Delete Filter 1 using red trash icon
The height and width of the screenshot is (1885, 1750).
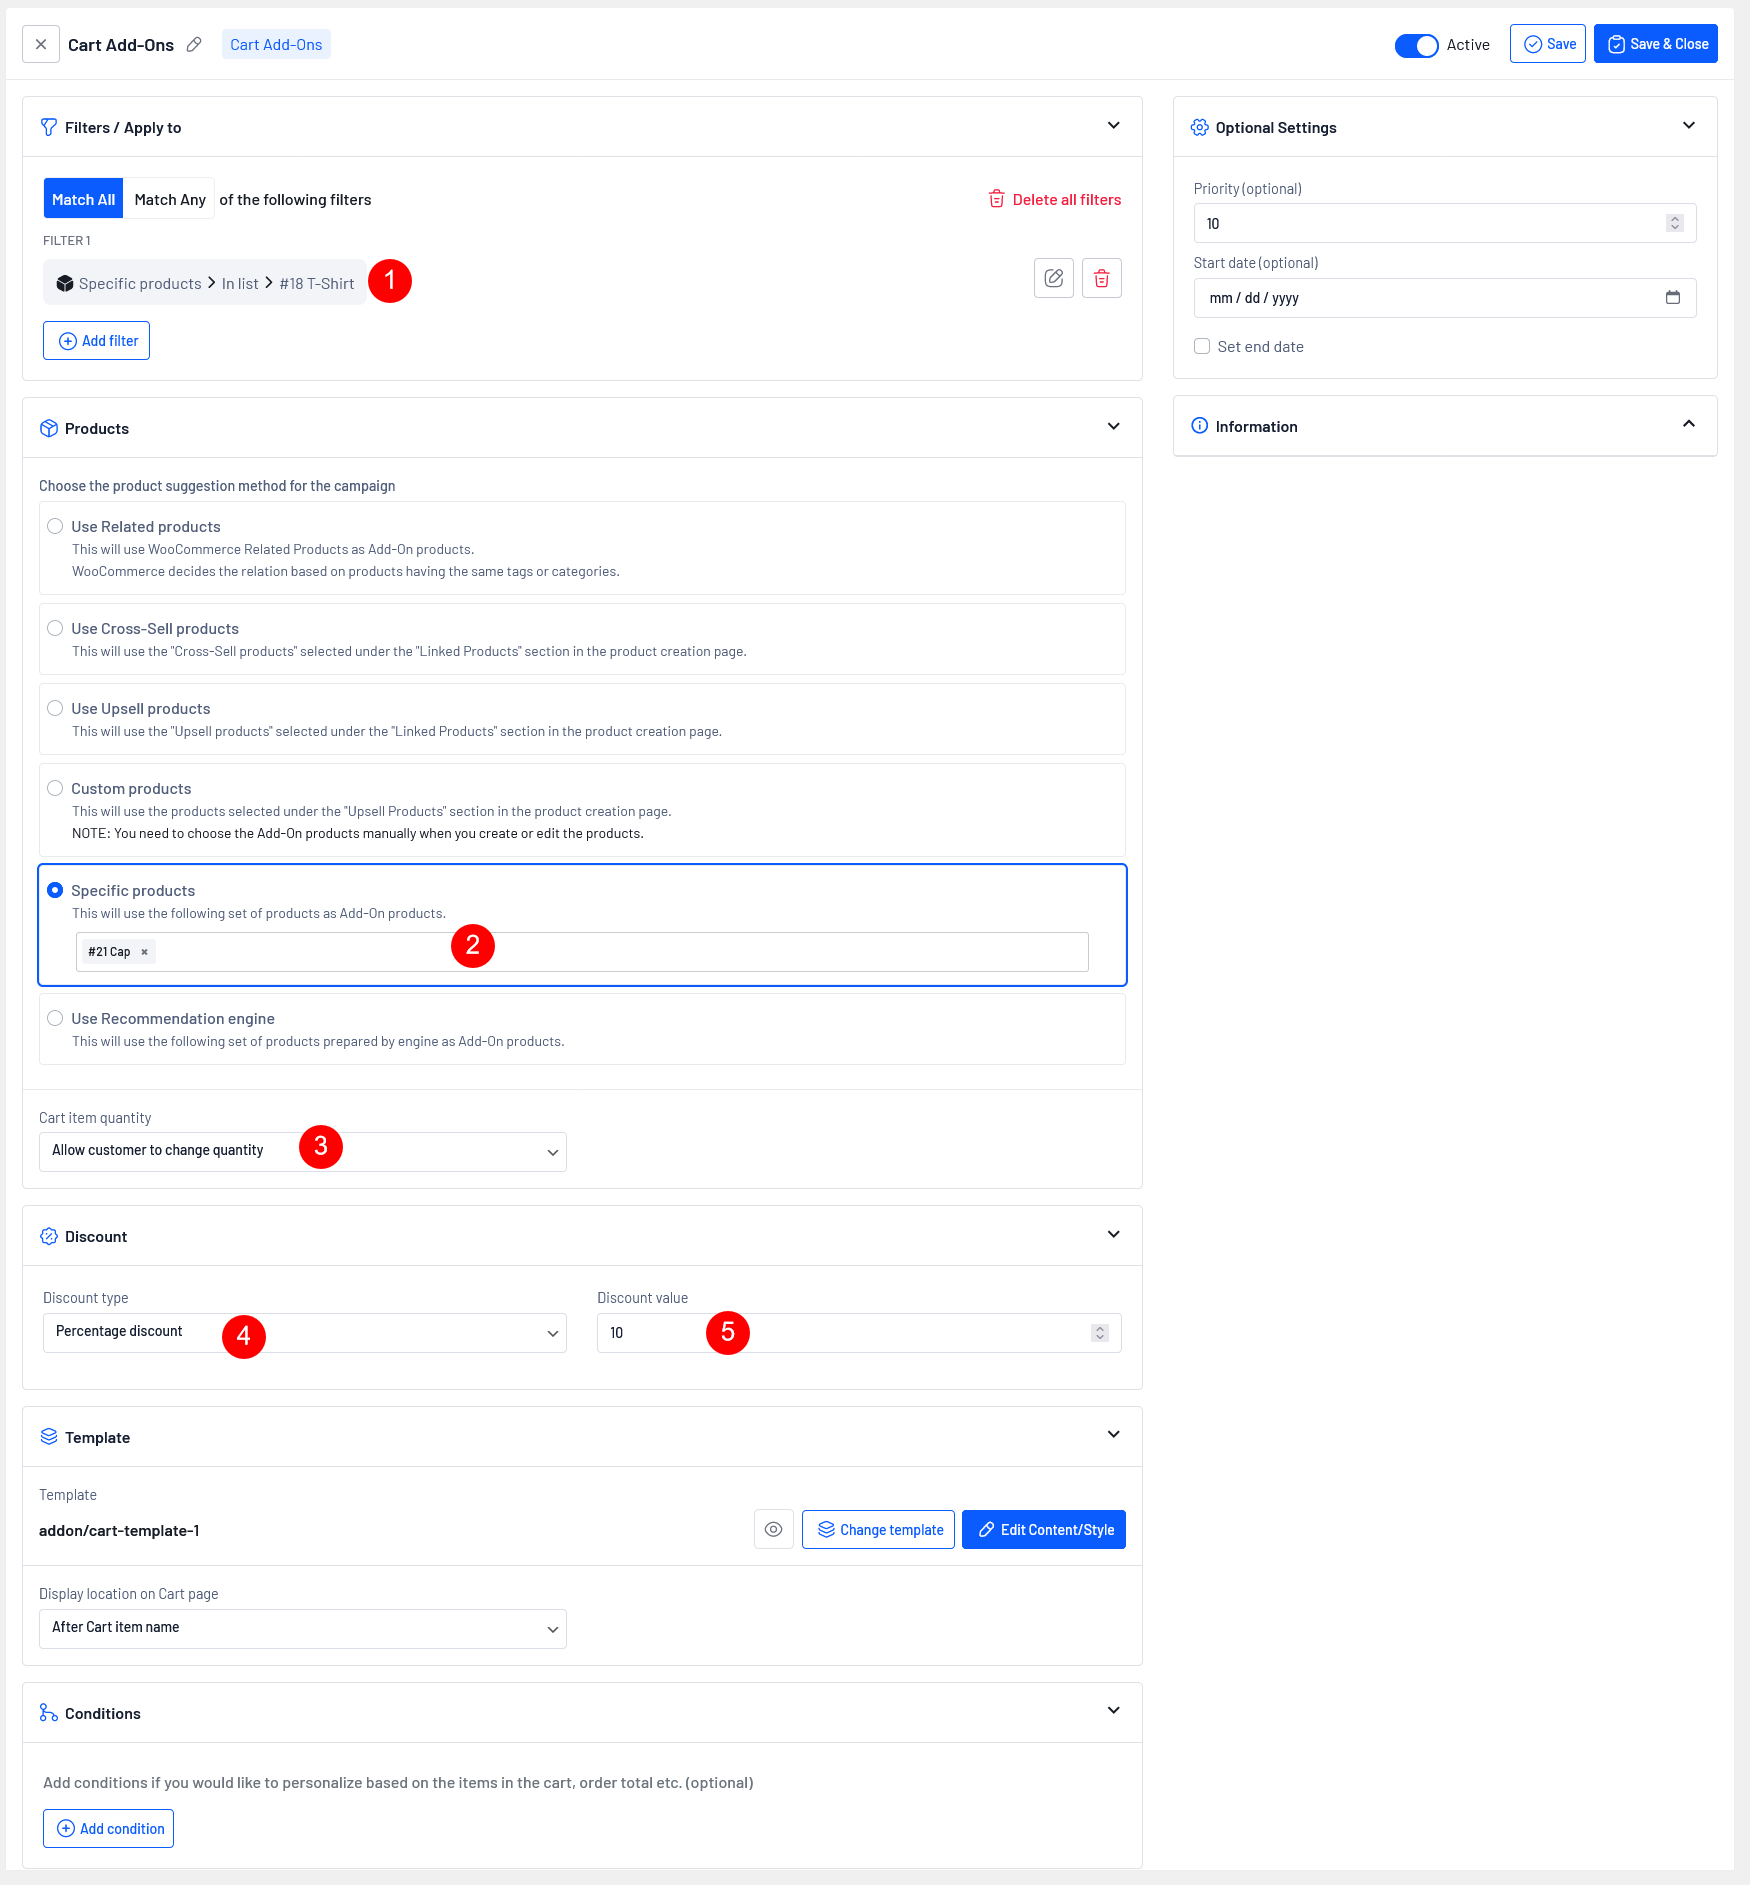pos(1101,278)
